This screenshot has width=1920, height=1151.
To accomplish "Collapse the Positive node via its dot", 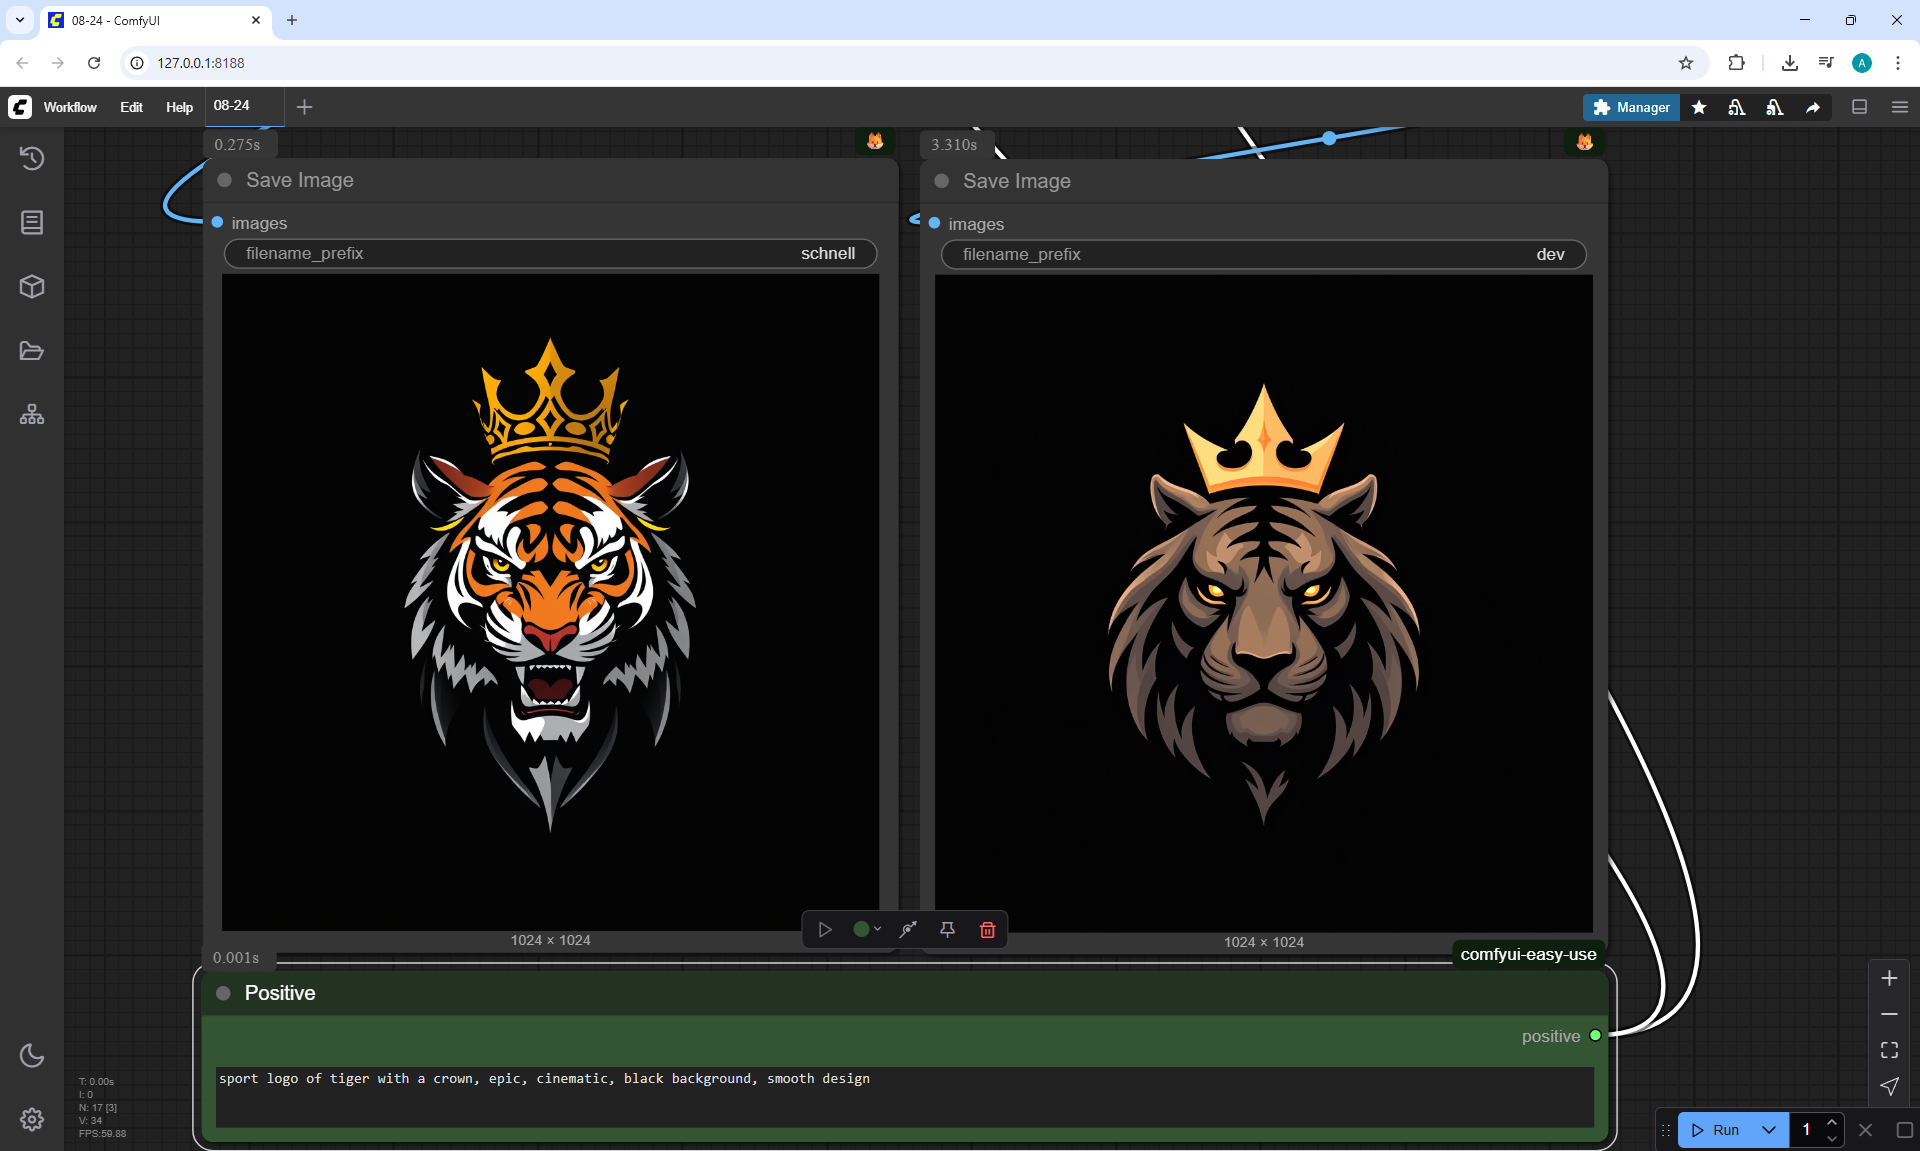I will click(x=224, y=993).
